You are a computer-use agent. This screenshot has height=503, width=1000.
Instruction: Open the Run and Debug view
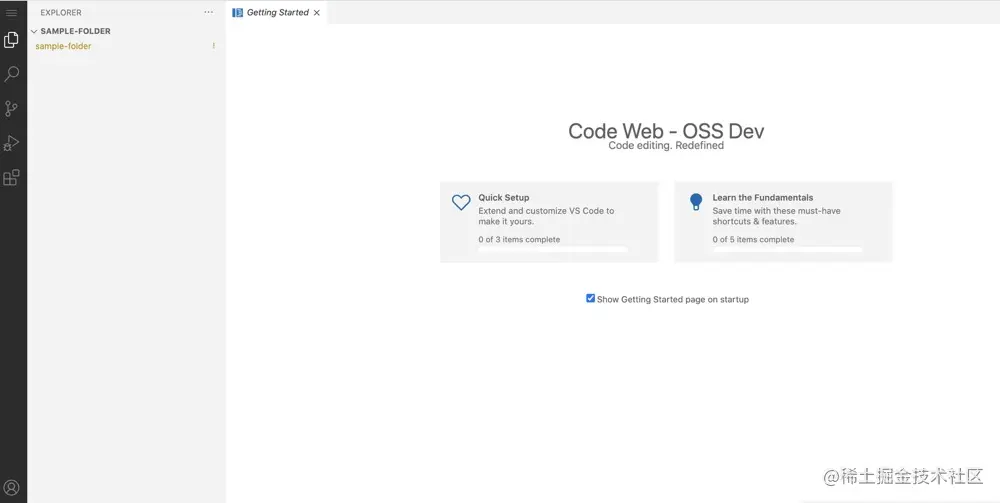[11, 143]
